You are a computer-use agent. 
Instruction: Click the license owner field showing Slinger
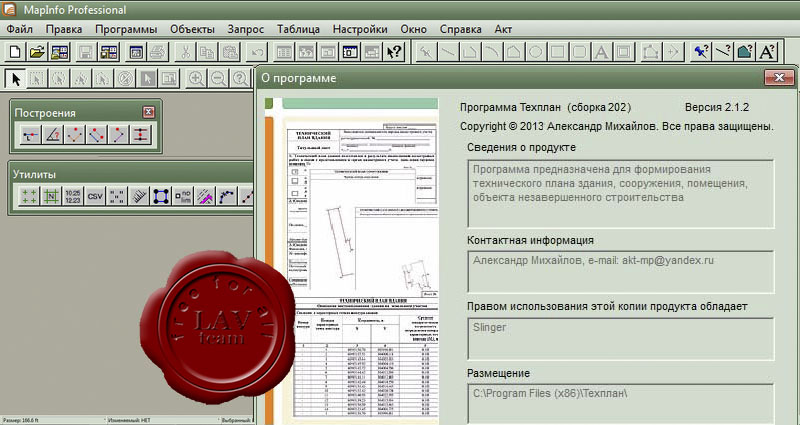pyautogui.click(x=620, y=339)
